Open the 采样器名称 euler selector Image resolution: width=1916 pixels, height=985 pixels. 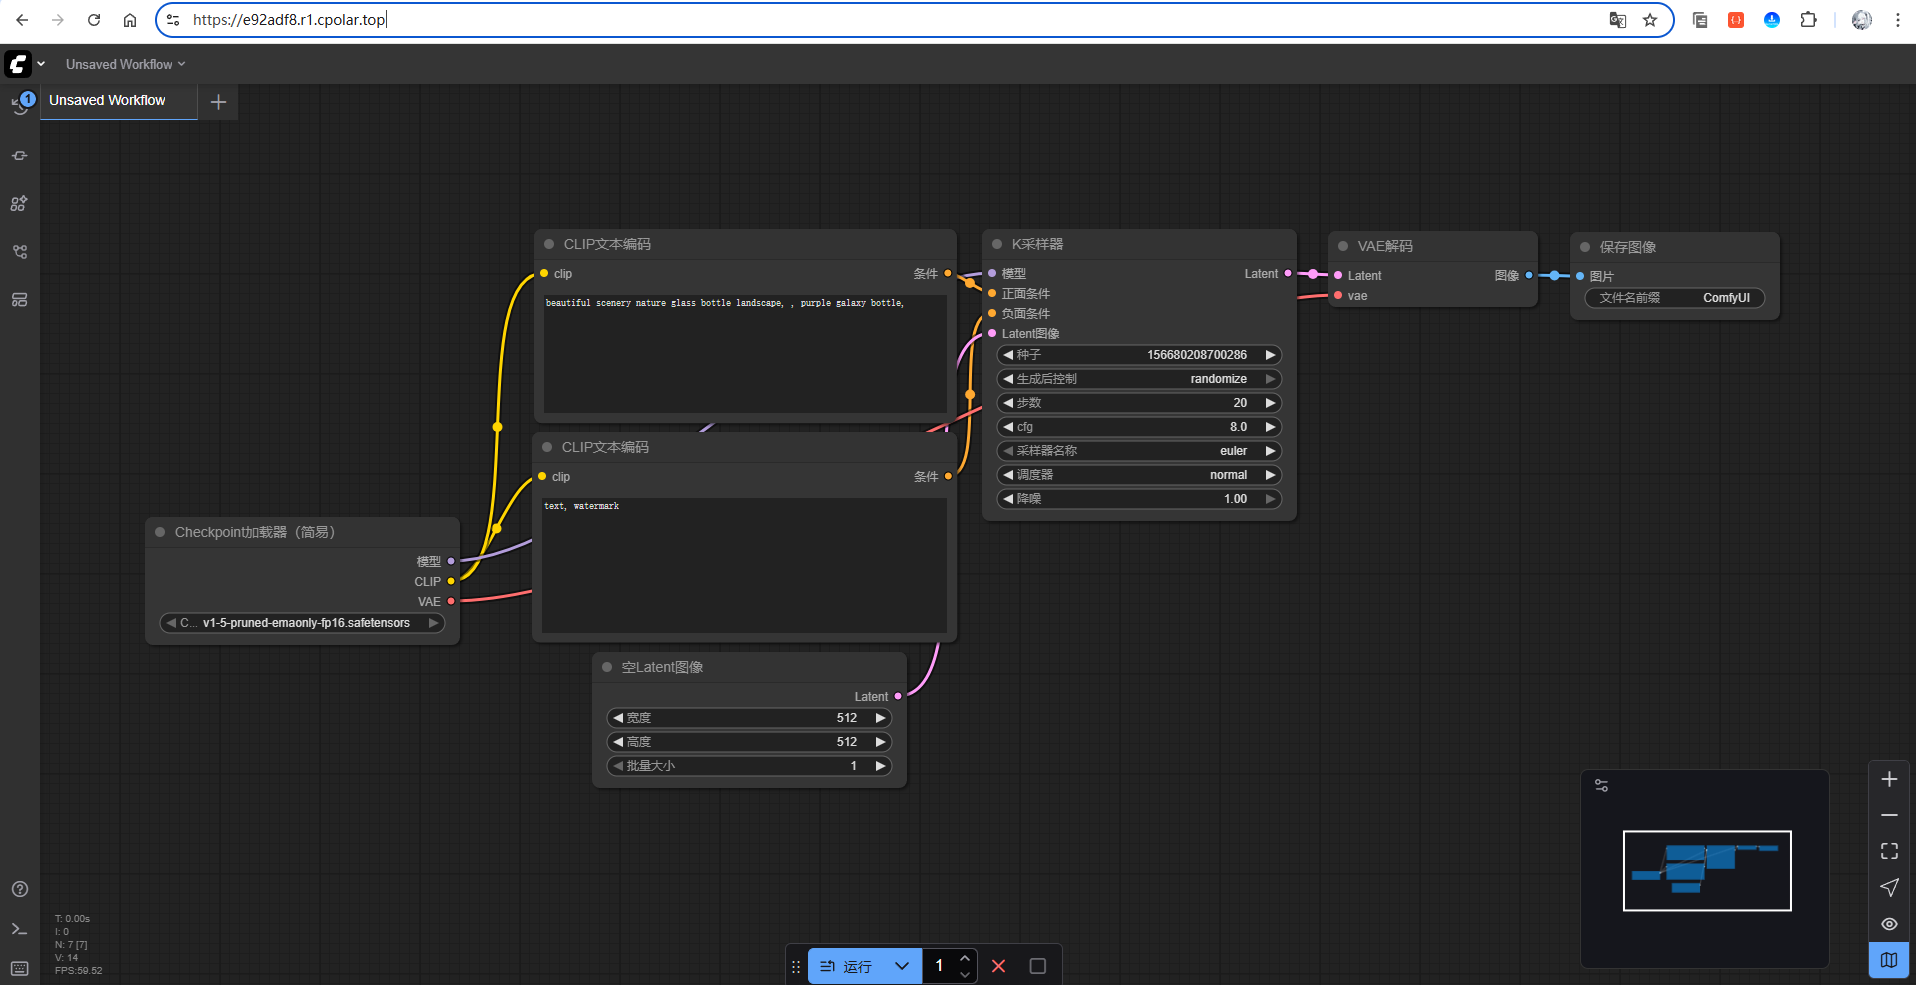(1140, 451)
